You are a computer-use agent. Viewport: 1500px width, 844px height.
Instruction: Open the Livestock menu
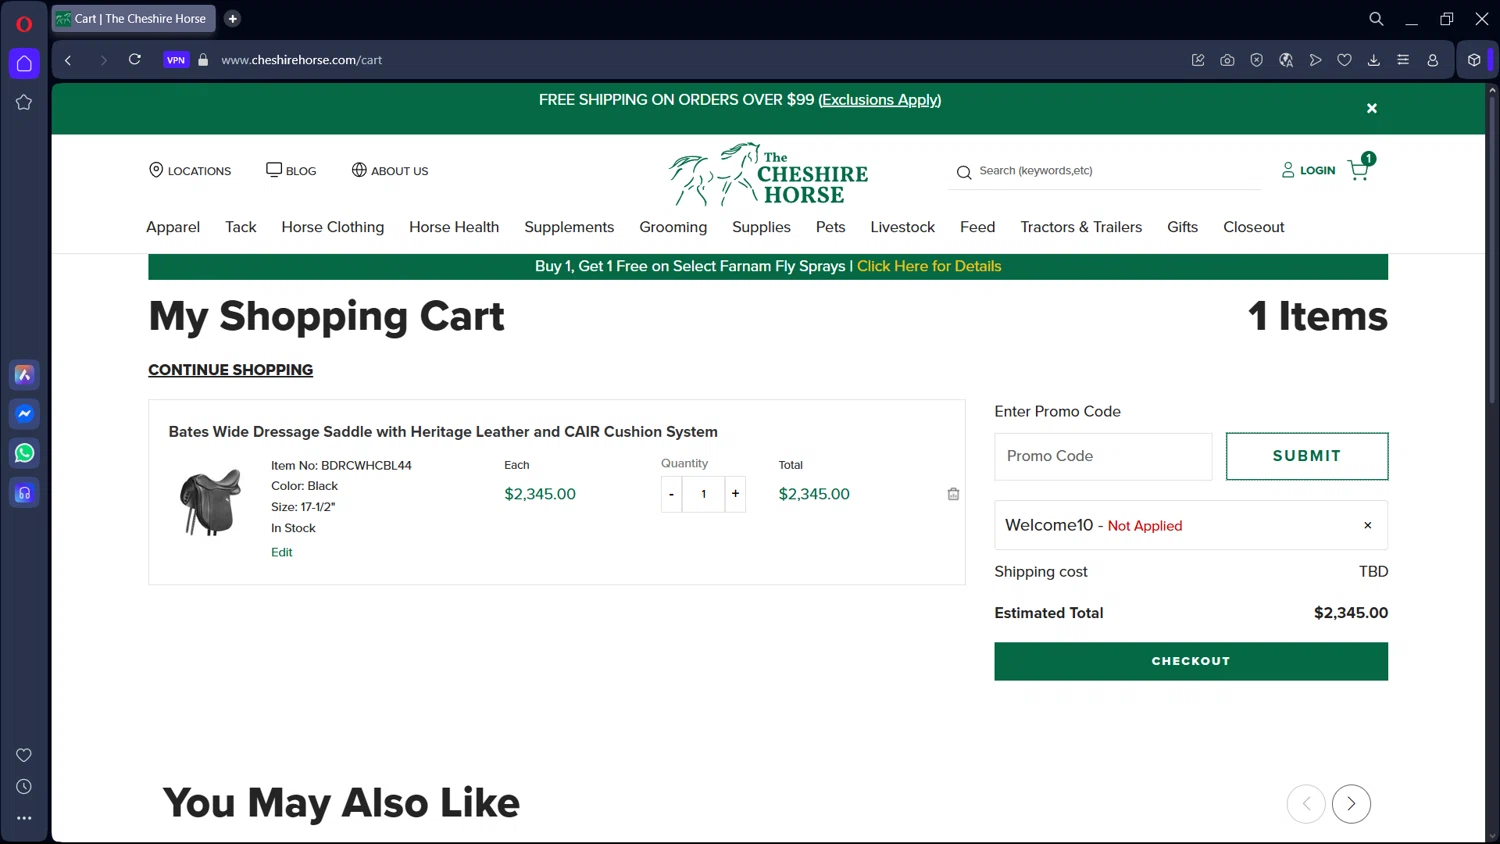903,227
